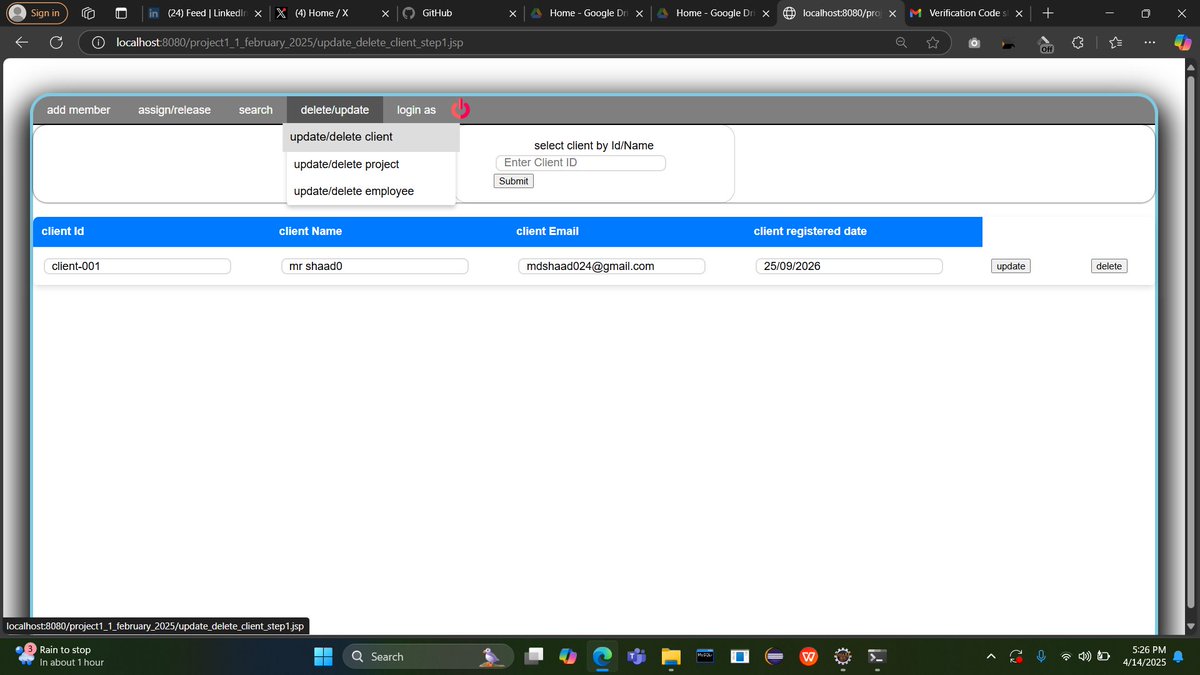
Task: Go back using browser back arrow
Action: 22,43
